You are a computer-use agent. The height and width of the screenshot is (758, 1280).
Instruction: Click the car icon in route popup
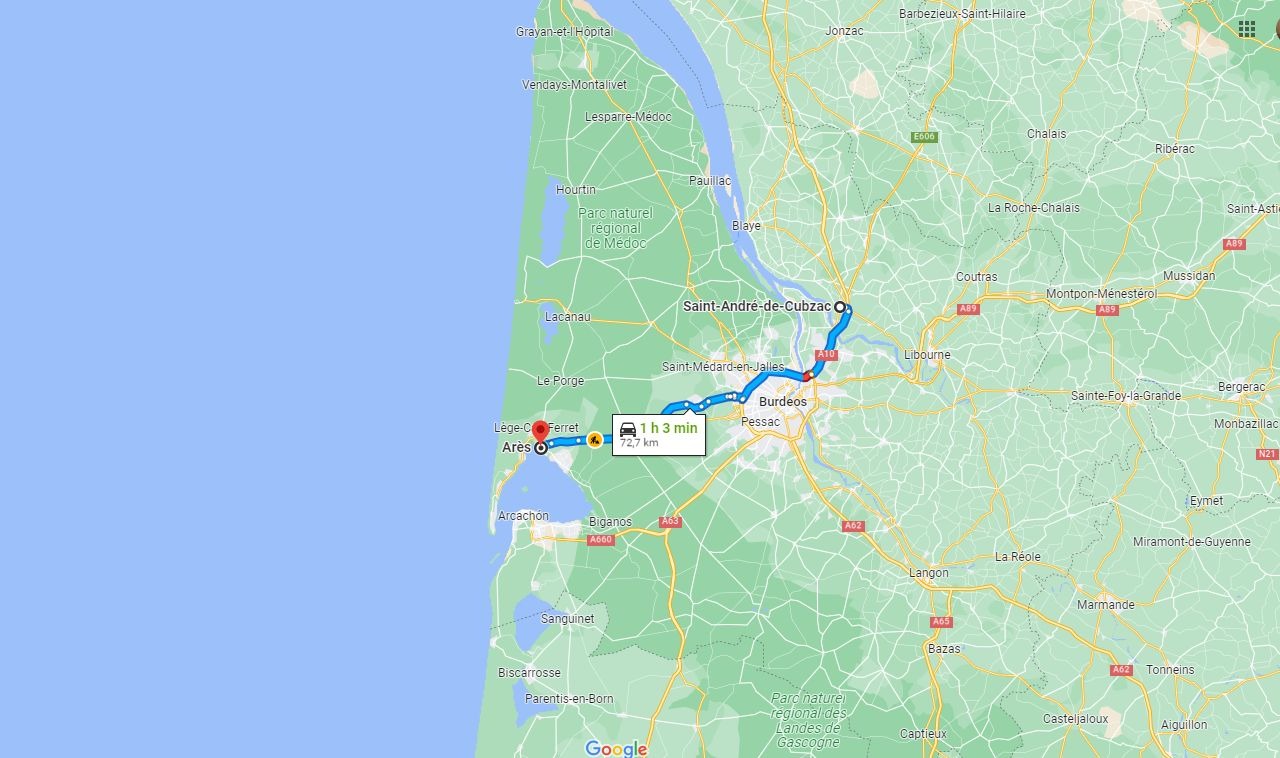[628, 429]
